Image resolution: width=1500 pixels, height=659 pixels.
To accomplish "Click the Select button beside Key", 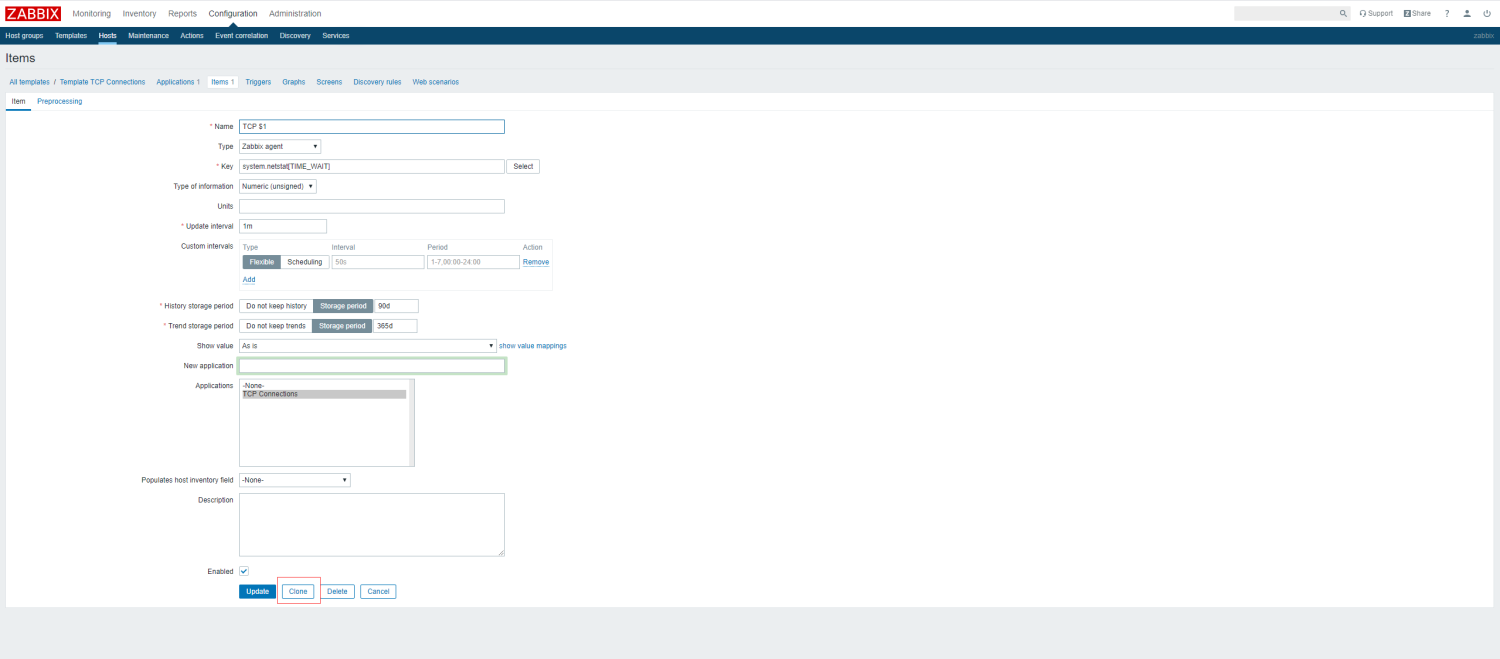I will pyautogui.click(x=523, y=166).
